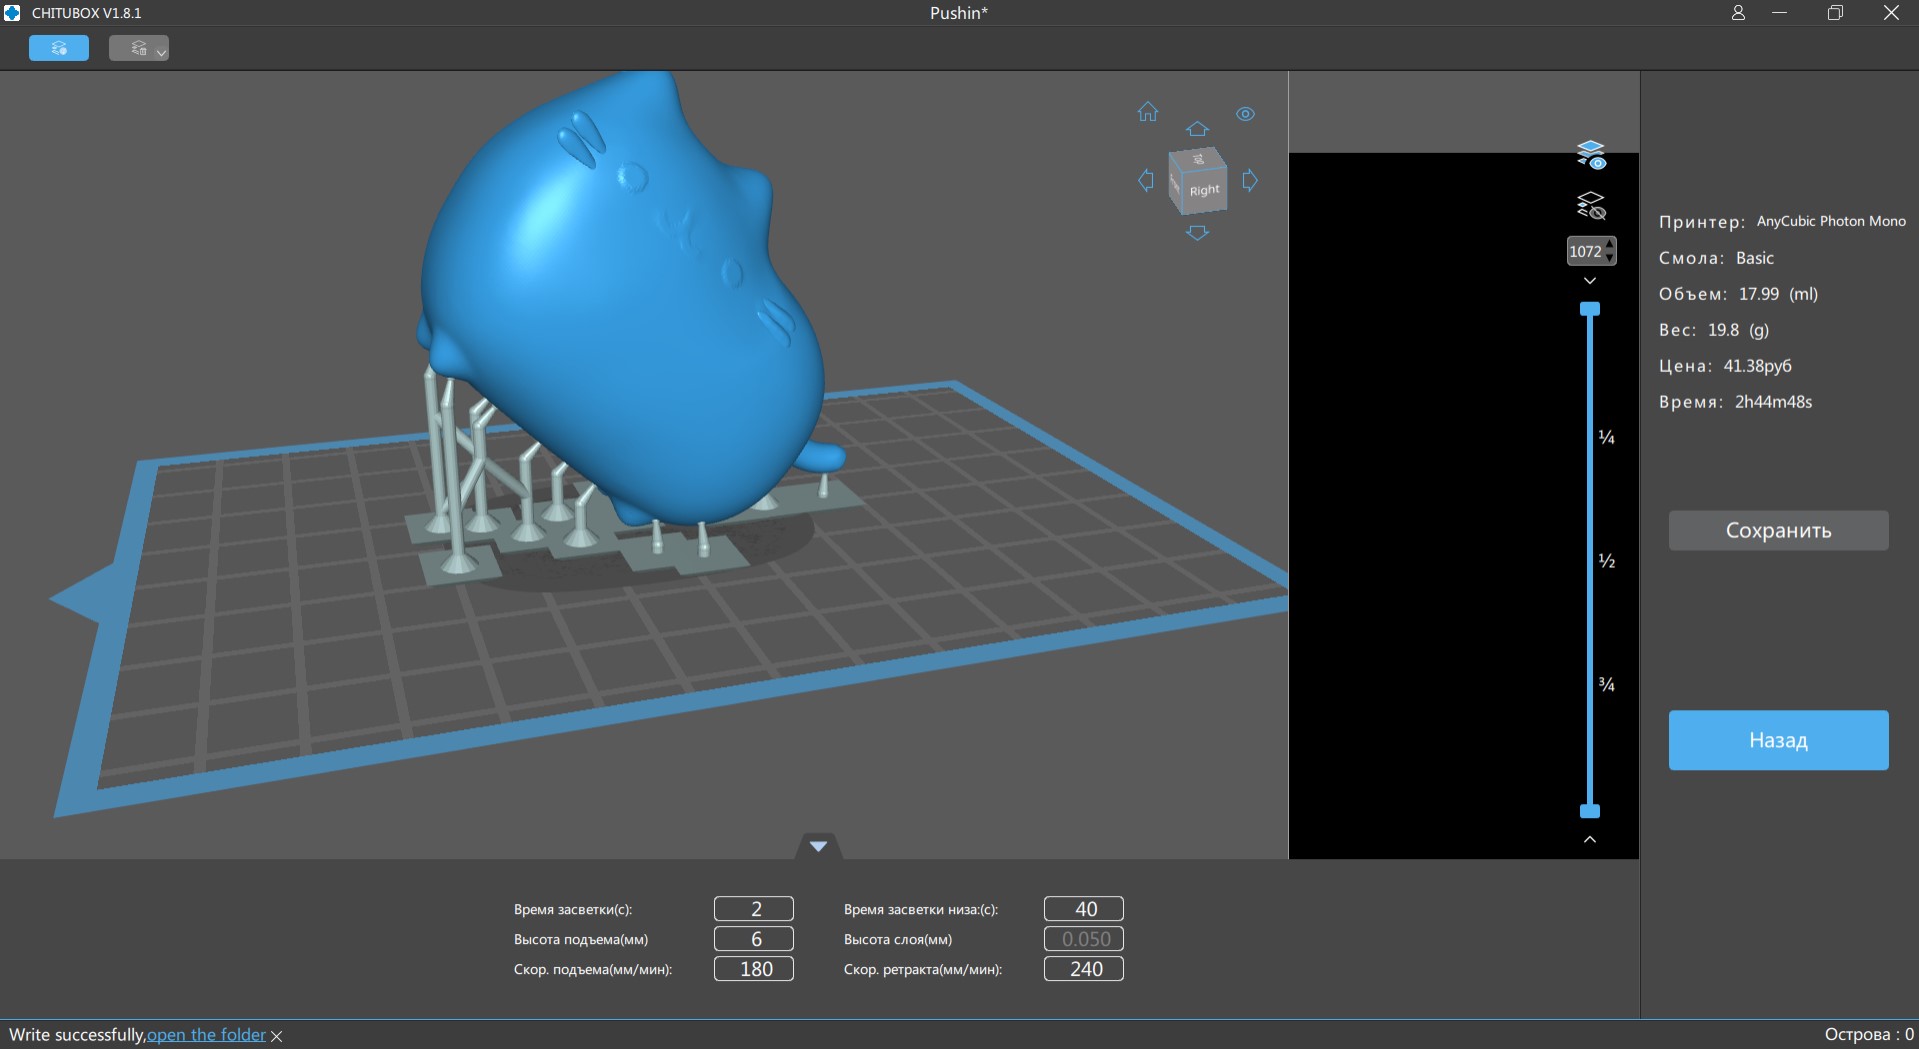Screen dimensions: 1919x1049
Task: Click the Высота слоя layer height field
Action: coord(1084,939)
